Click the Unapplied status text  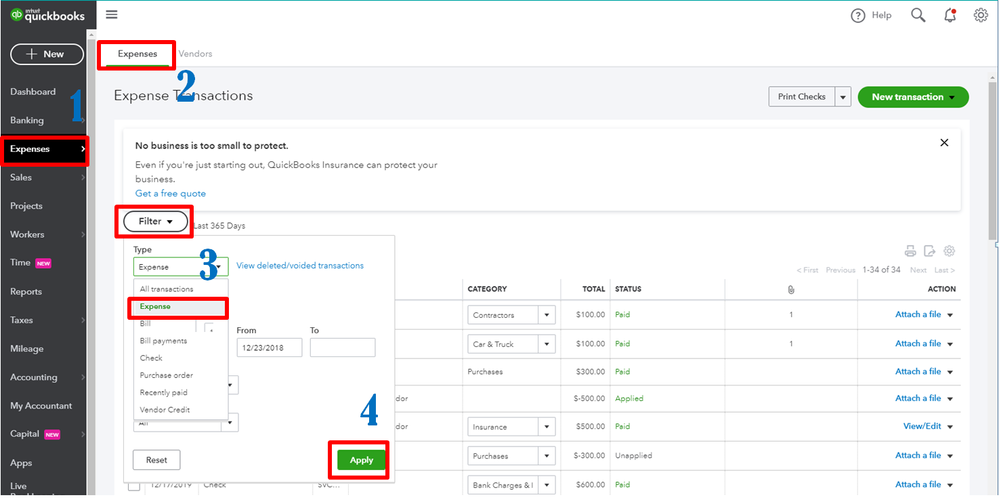coord(633,456)
